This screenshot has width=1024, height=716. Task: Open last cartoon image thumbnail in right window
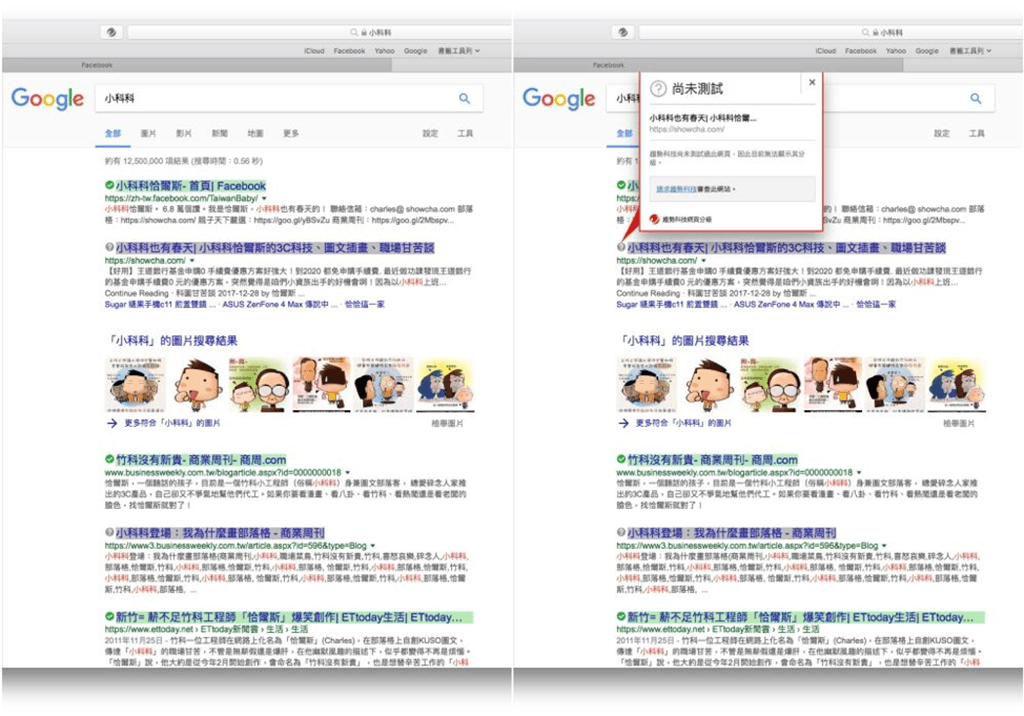pos(957,384)
